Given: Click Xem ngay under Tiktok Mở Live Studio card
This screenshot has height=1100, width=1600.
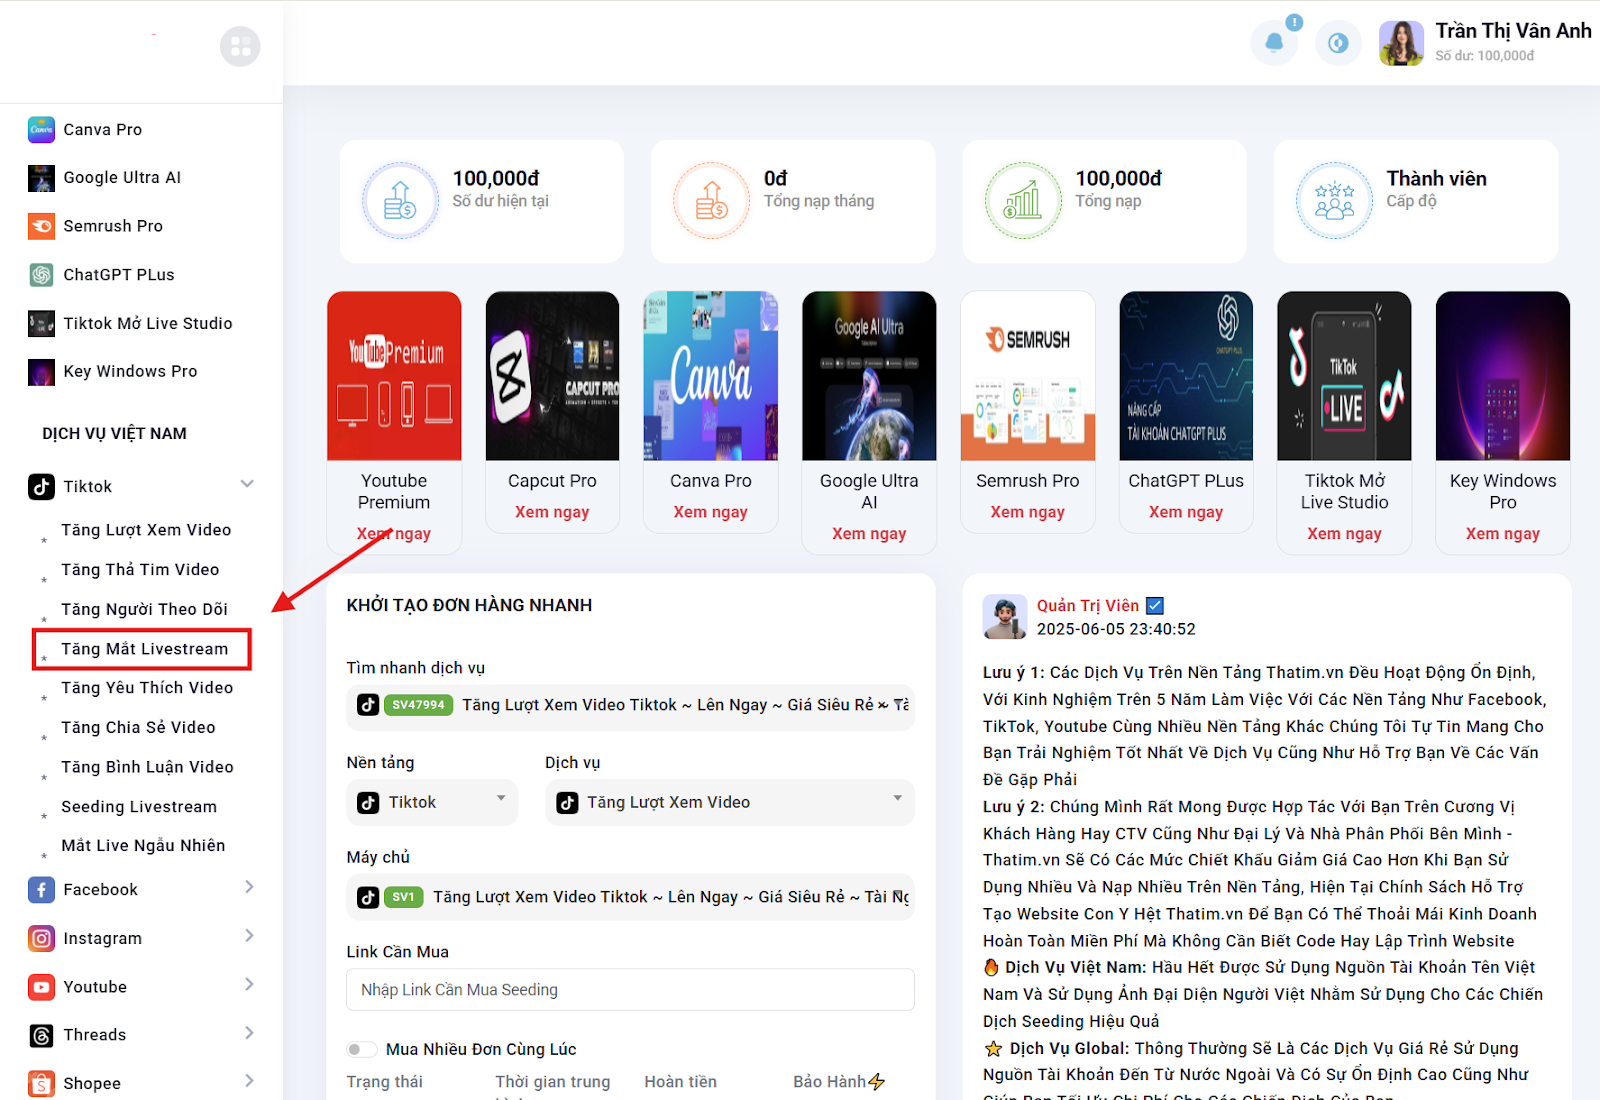Looking at the screenshot, I should pyautogui.click(x=1344, y=534).
